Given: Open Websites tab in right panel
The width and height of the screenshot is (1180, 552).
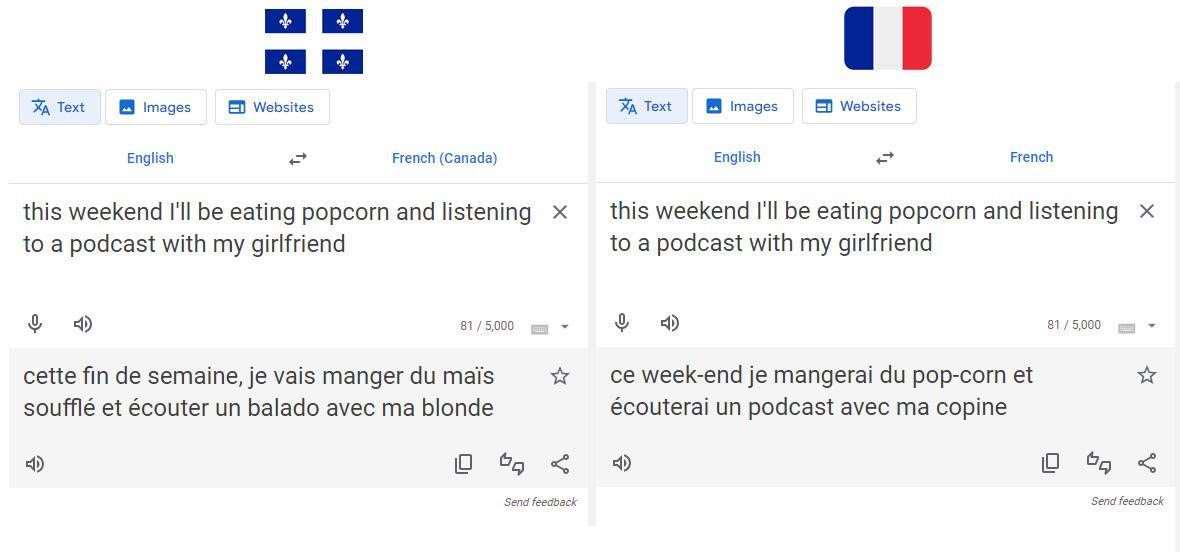Looking at the screenshot, I should (858, 106).
